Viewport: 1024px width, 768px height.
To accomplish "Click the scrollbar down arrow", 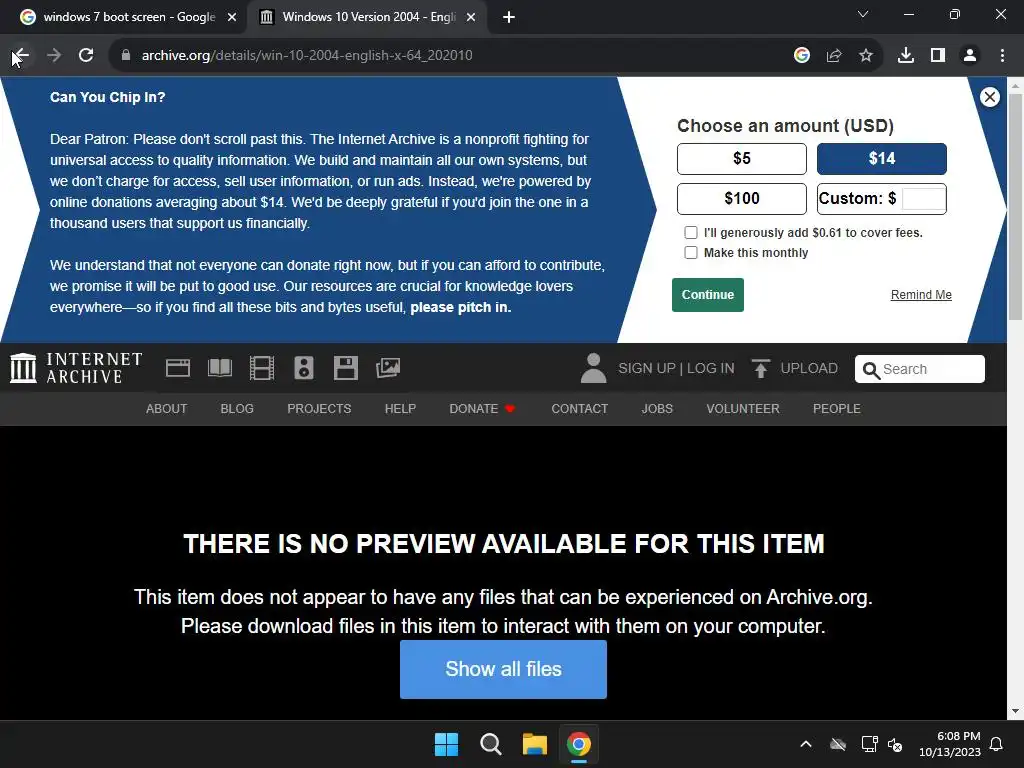I will coord(1015,711).
